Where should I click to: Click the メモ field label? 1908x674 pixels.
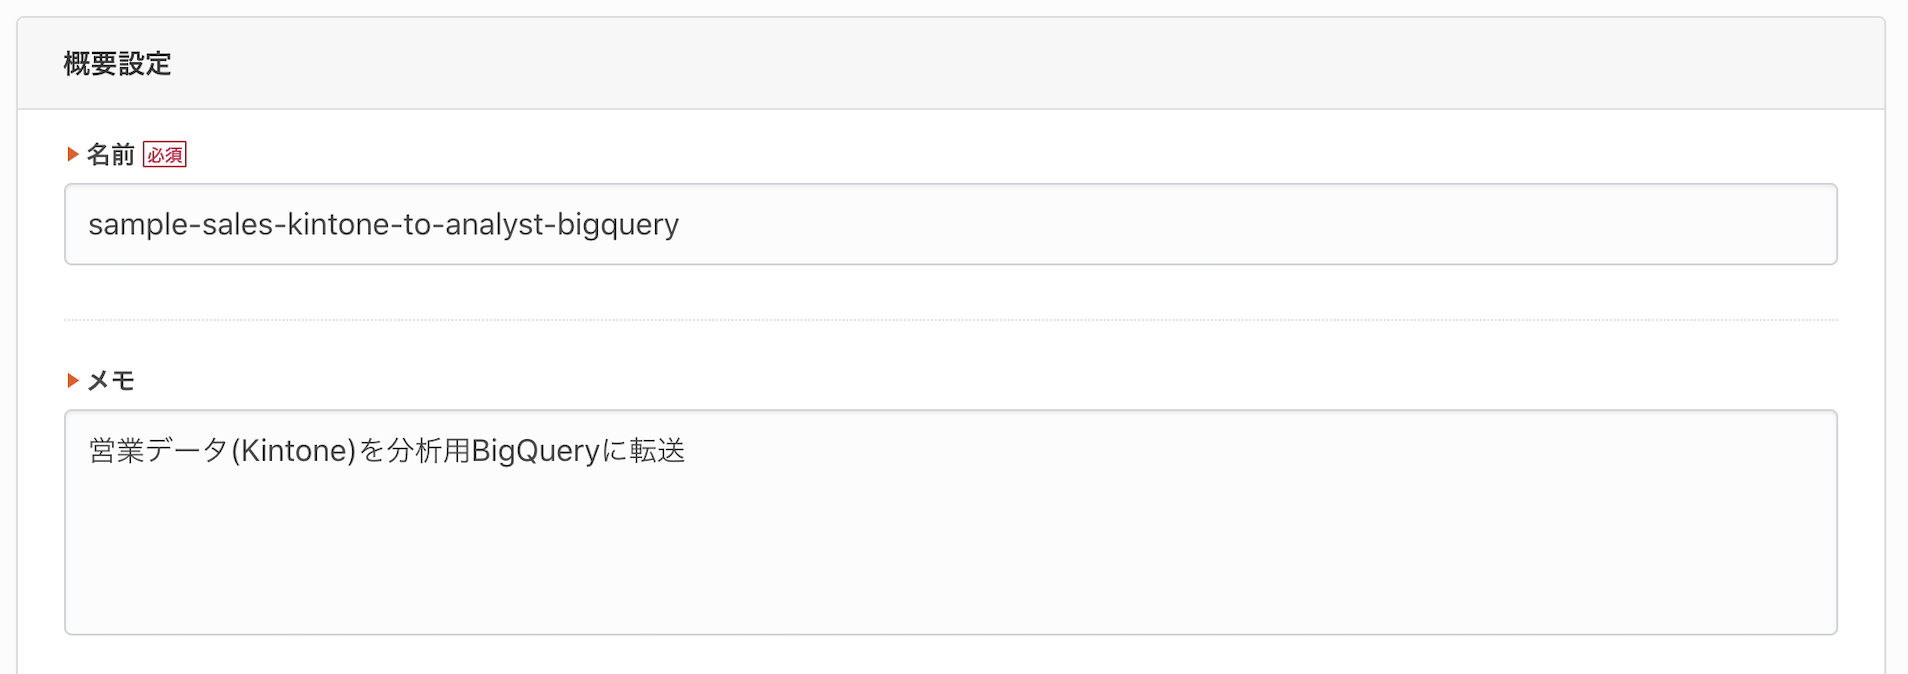[111, 380]
